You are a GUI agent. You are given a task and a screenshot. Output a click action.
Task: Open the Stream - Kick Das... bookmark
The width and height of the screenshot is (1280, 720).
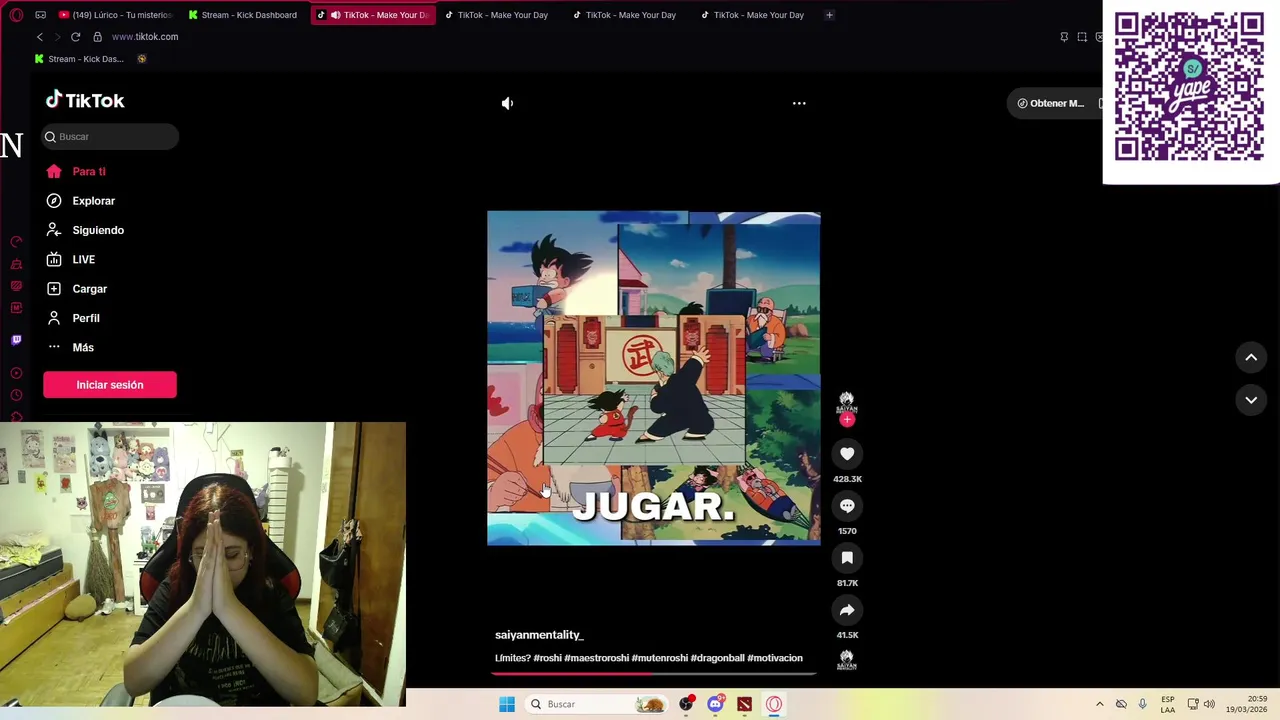(79, 59)
